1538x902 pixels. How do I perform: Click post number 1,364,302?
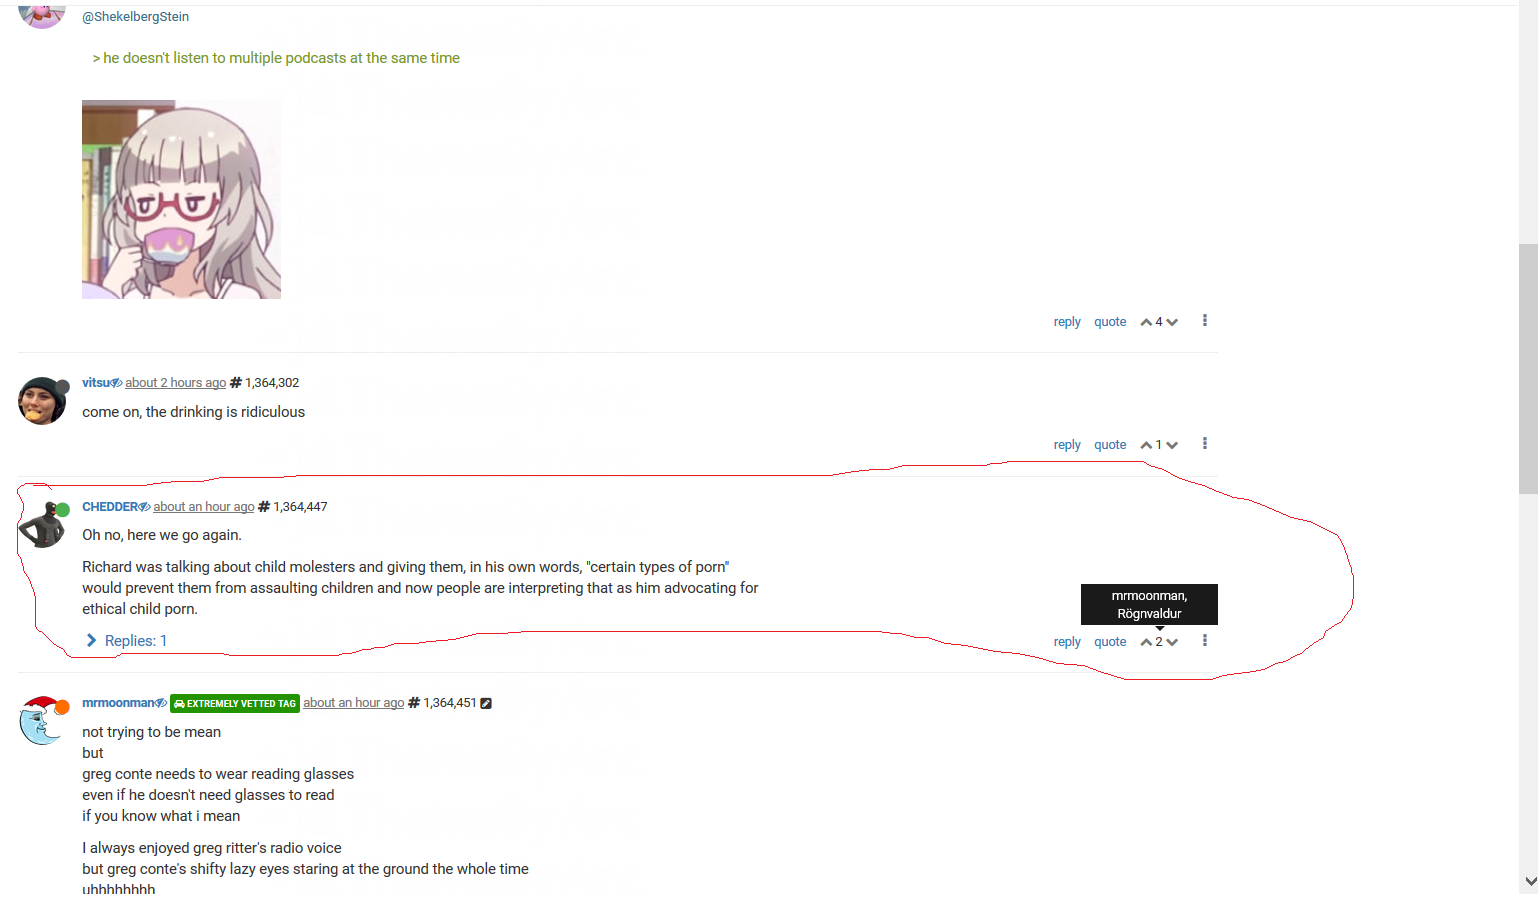[x=272, y=383]
